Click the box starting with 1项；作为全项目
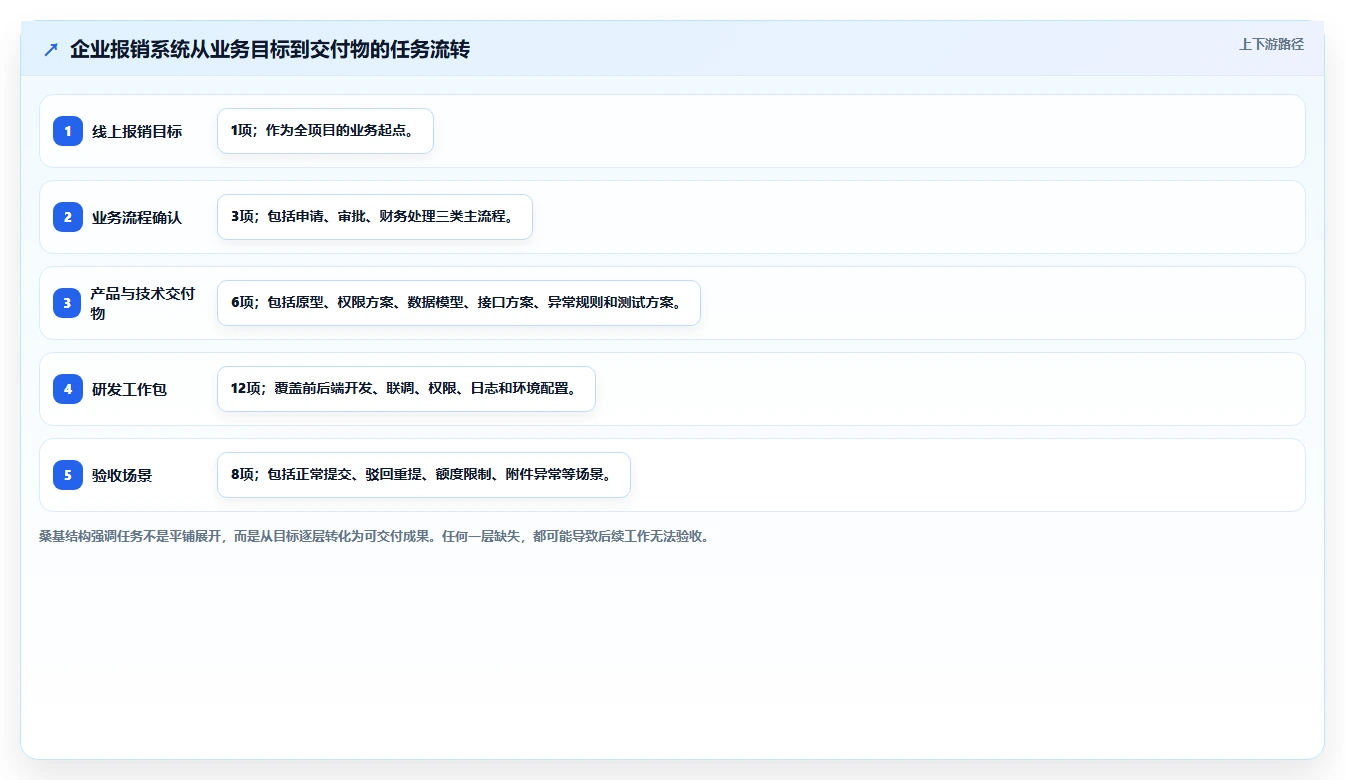Screen dimensions: 1345x780 coord(325,131)
